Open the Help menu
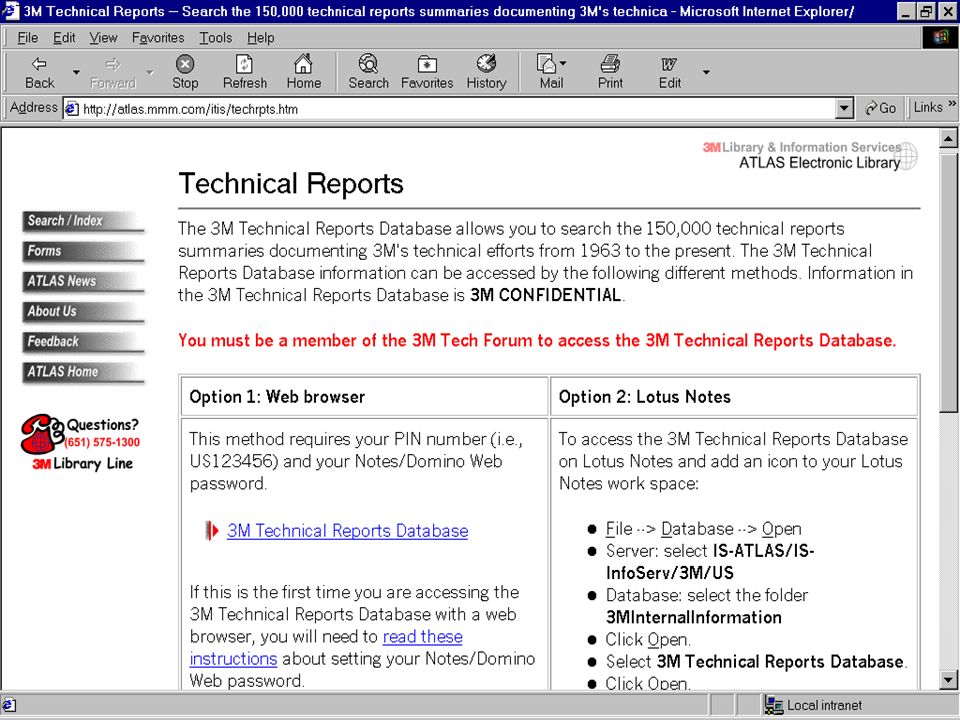This screenshot has height=720, width=960. click(261, 38)
